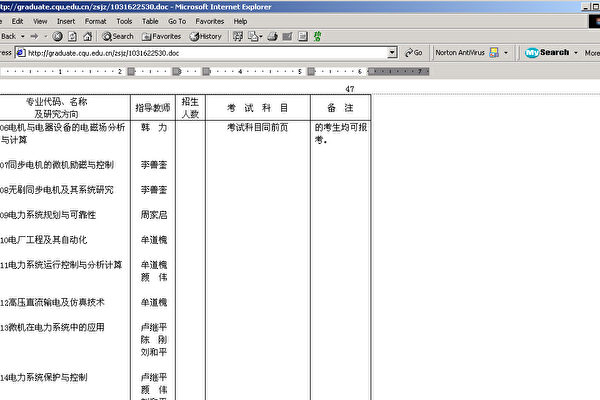
Task: Go to the Home page icon
Action: click(86, 36)
